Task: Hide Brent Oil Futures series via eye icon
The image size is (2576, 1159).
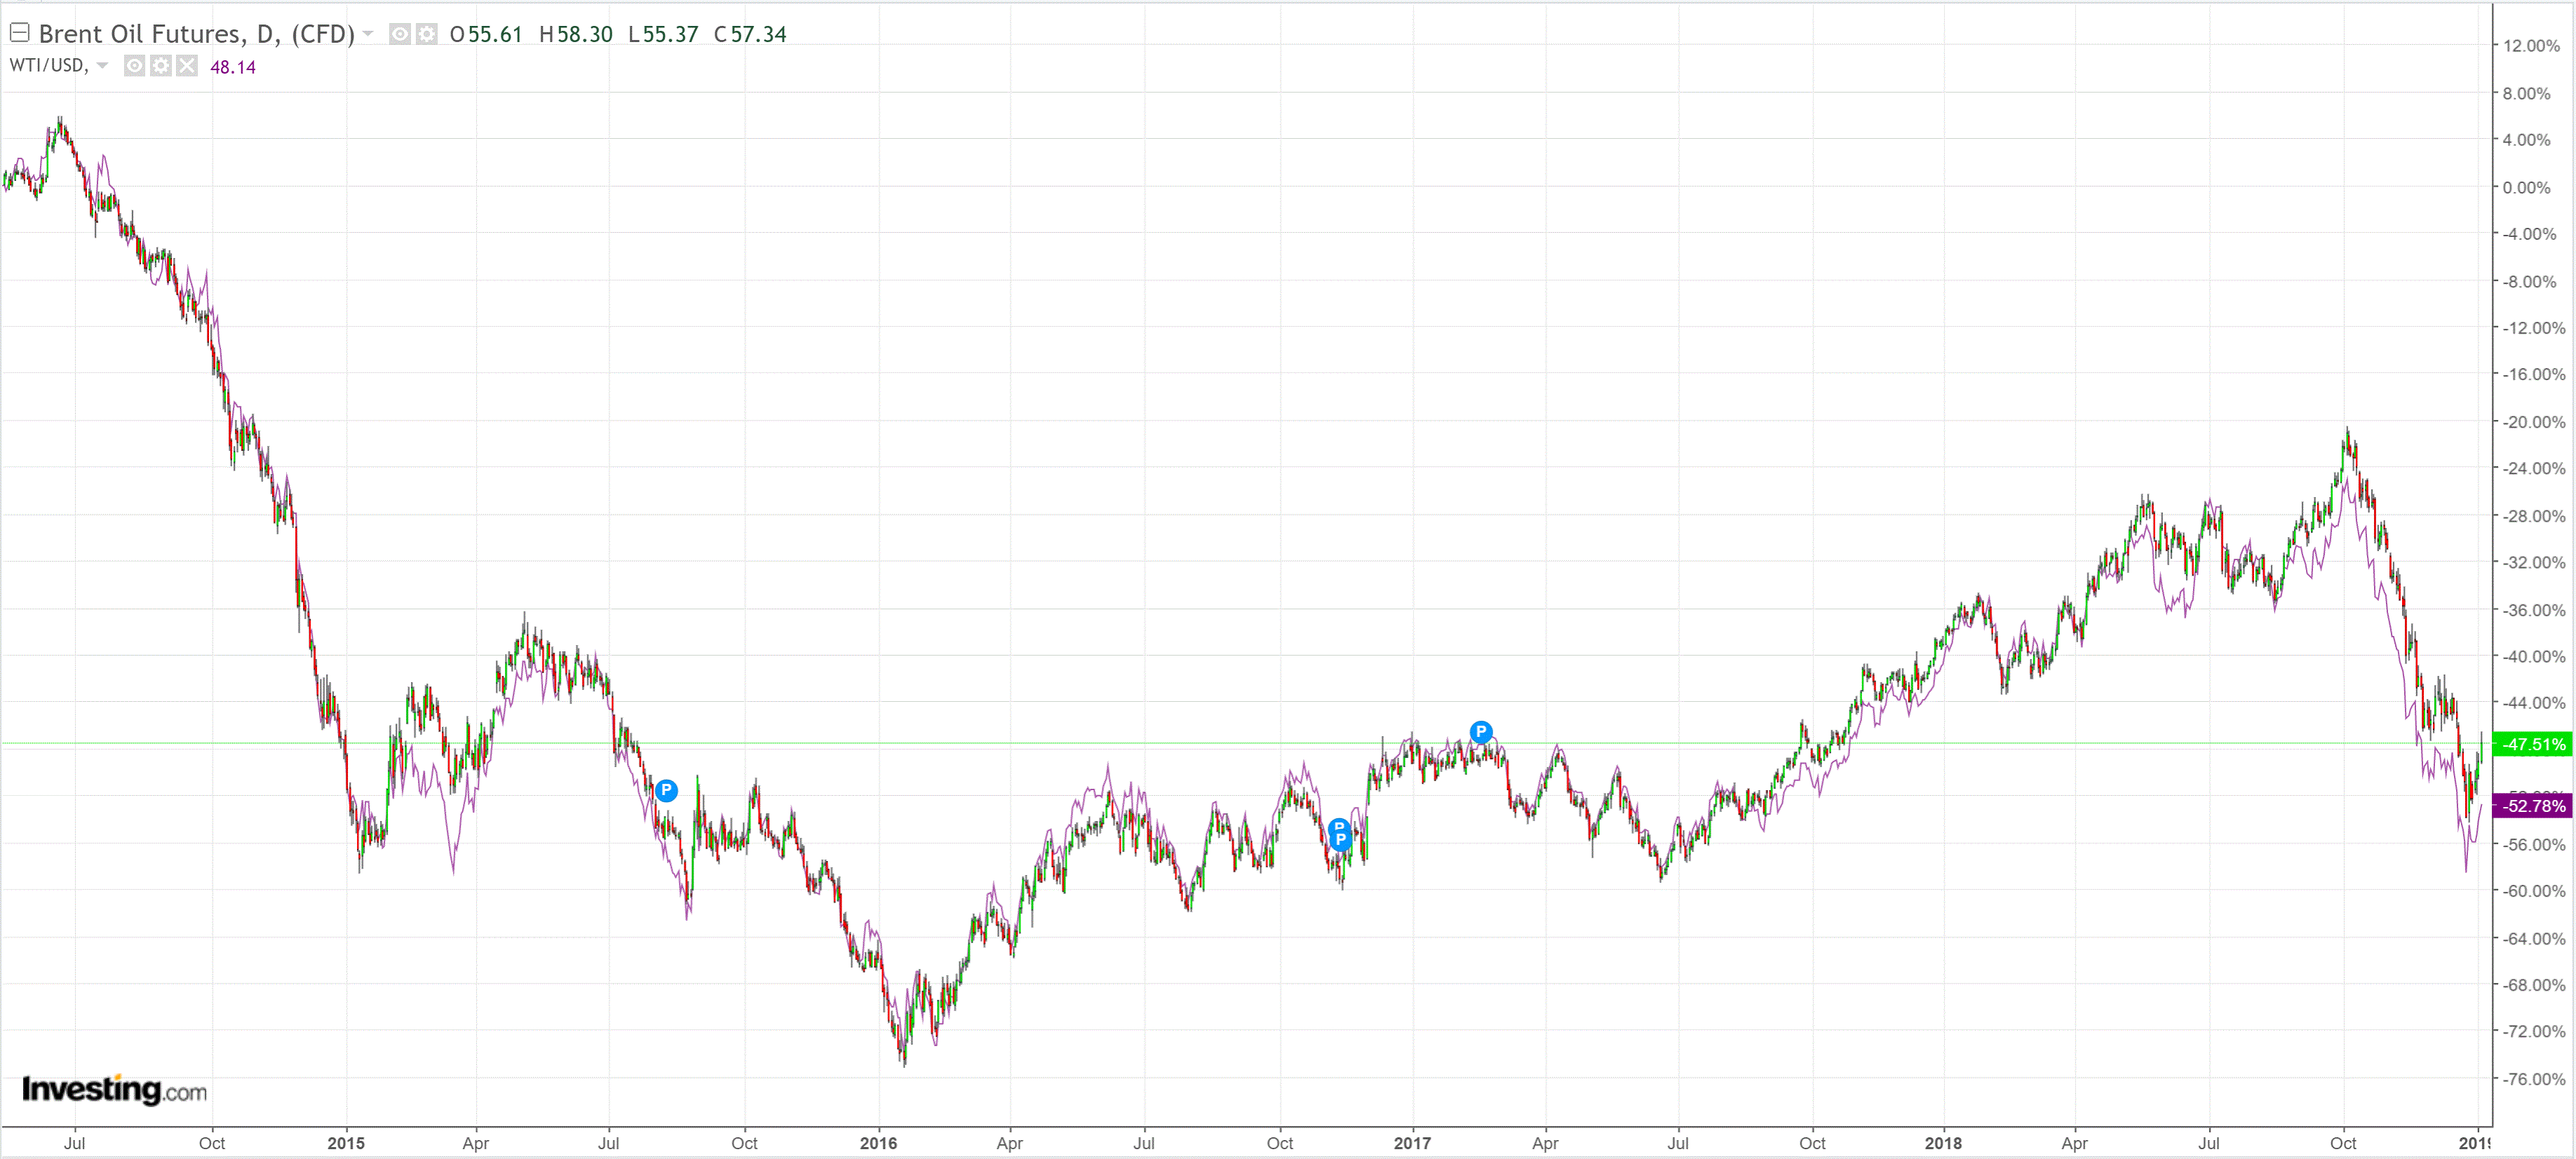Action: coord(399,34)
